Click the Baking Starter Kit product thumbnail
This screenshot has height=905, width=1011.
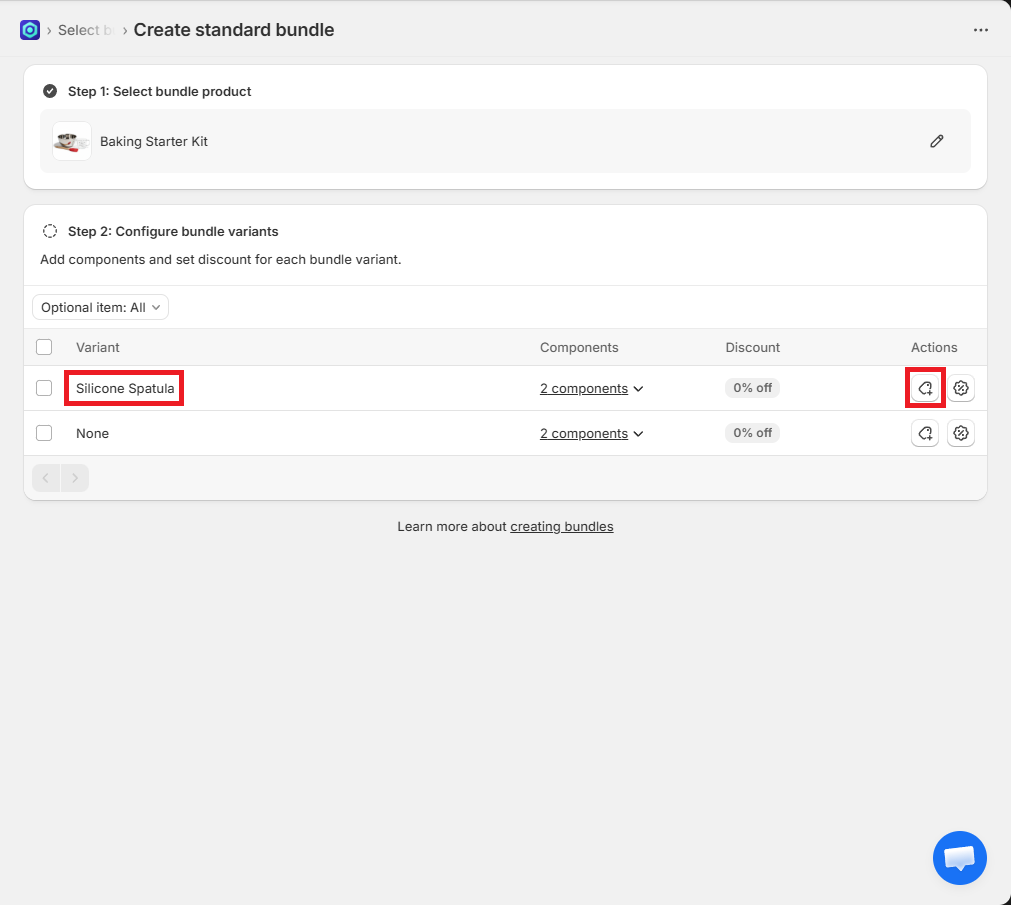[71, 141]
